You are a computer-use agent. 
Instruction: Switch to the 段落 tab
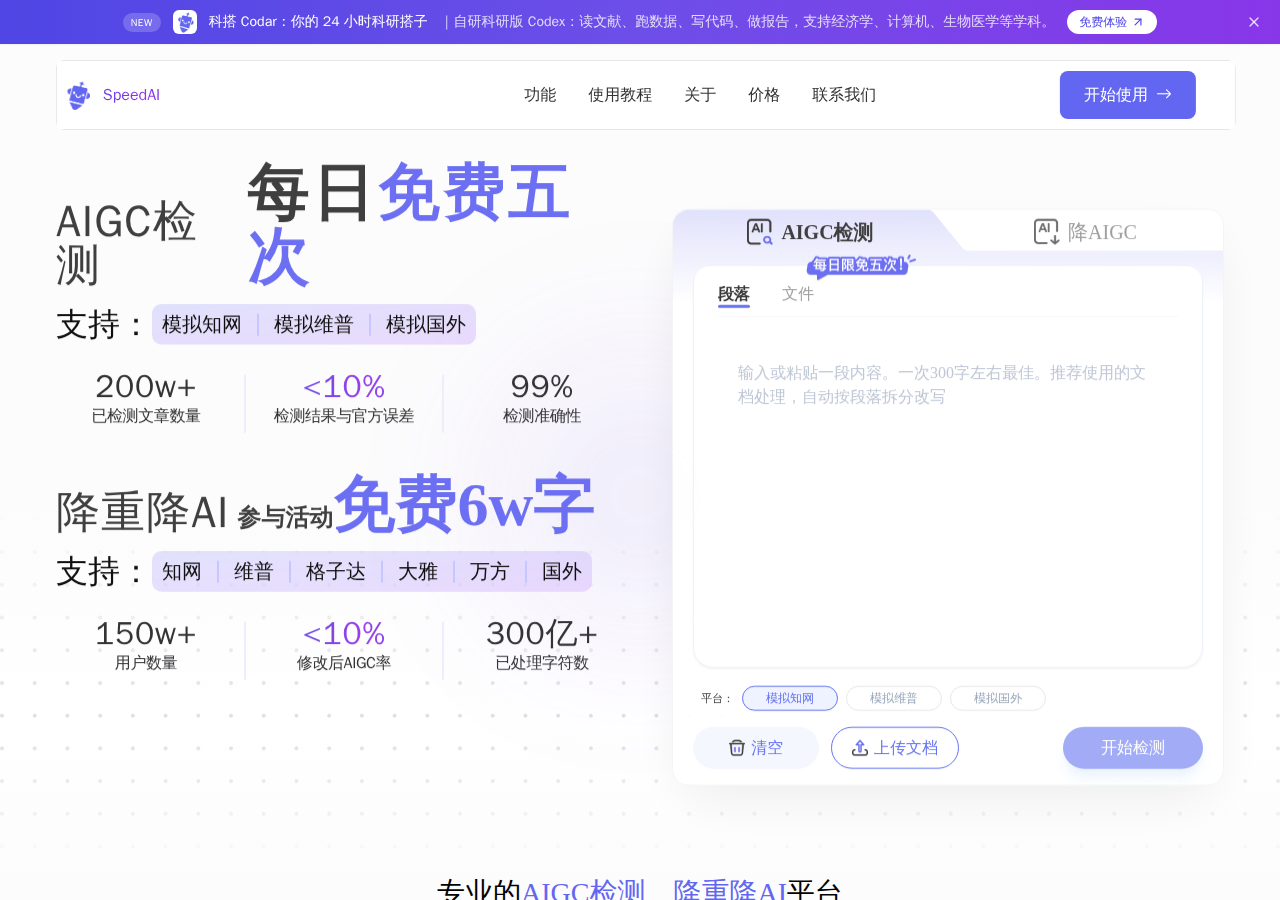point(734,294)
